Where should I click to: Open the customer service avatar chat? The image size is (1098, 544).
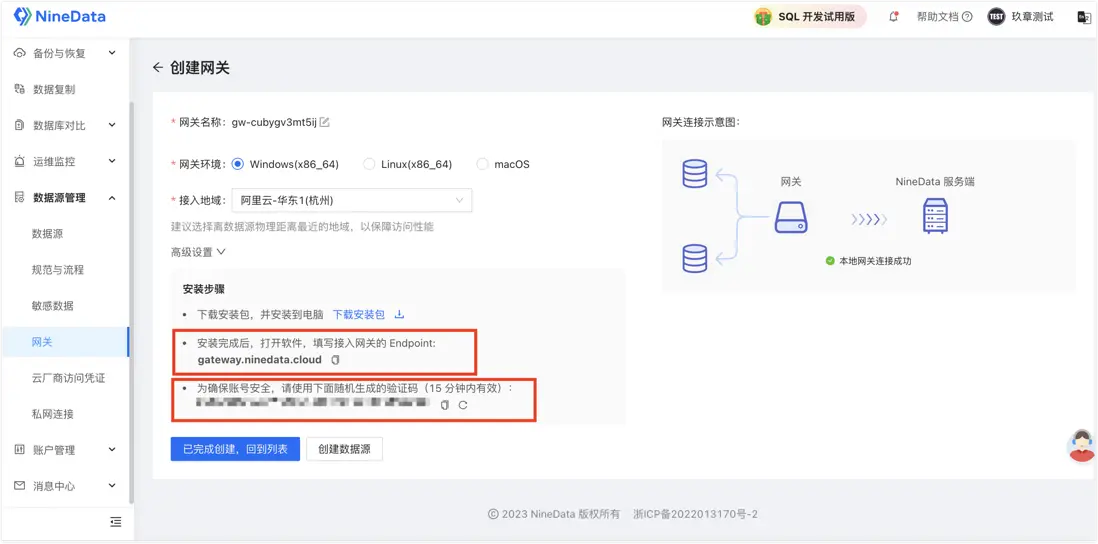(x=1083, y=446)
